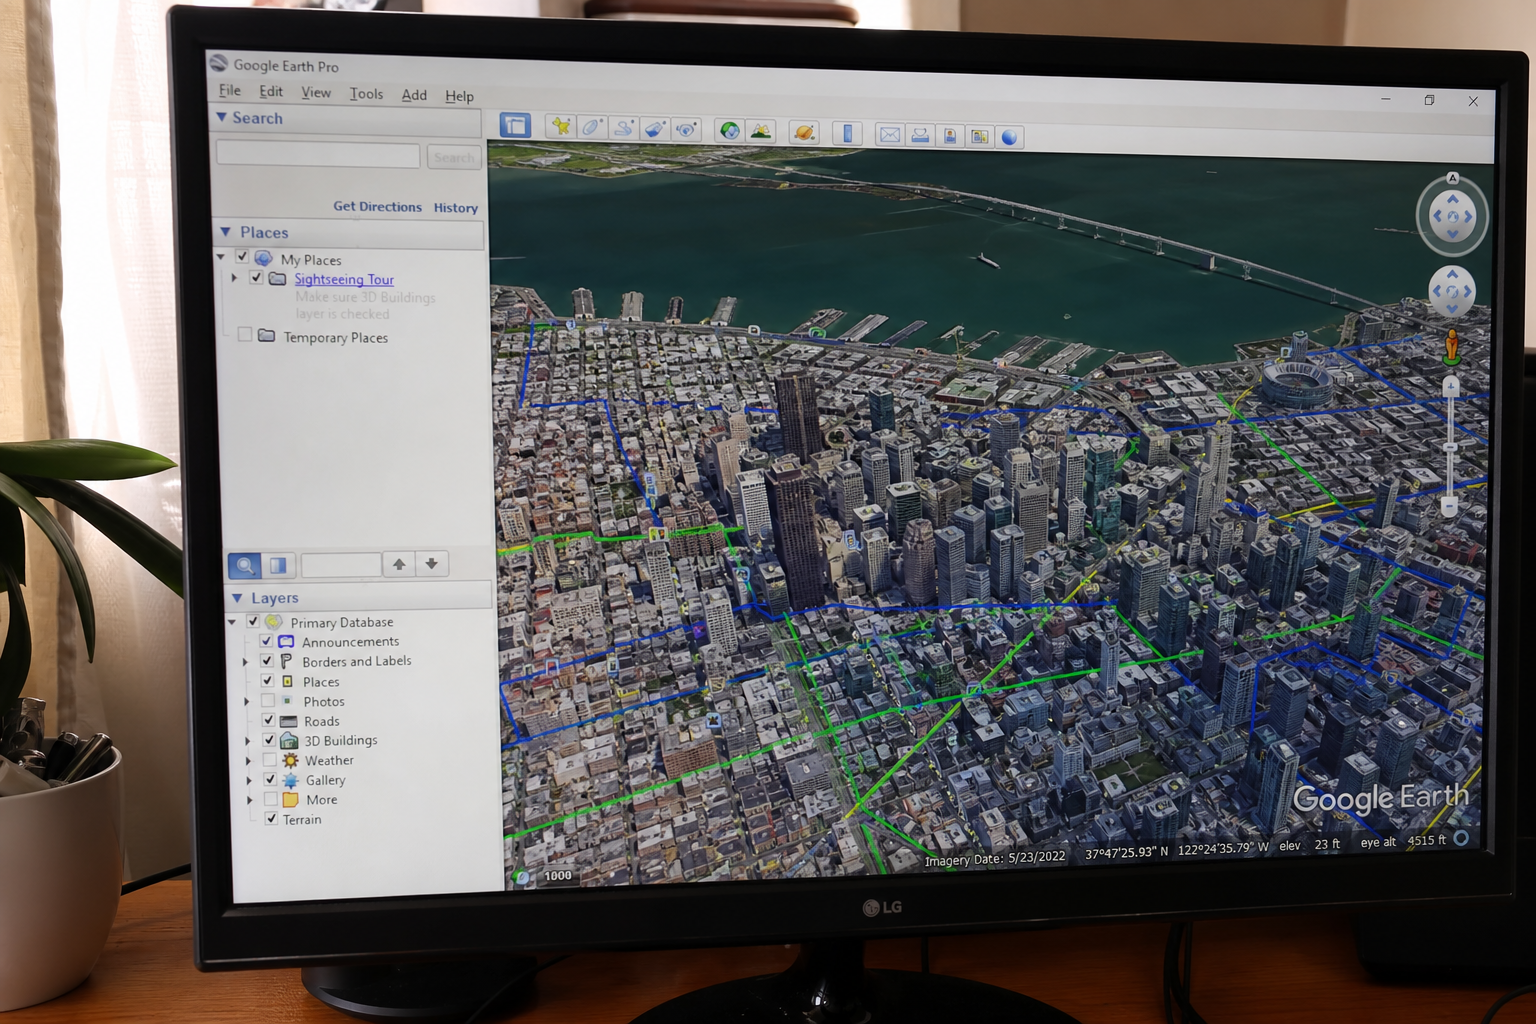1536x1024 pixels.
Task: Open the planets switcher (Saturn icon)
Action: coord(804,132)
